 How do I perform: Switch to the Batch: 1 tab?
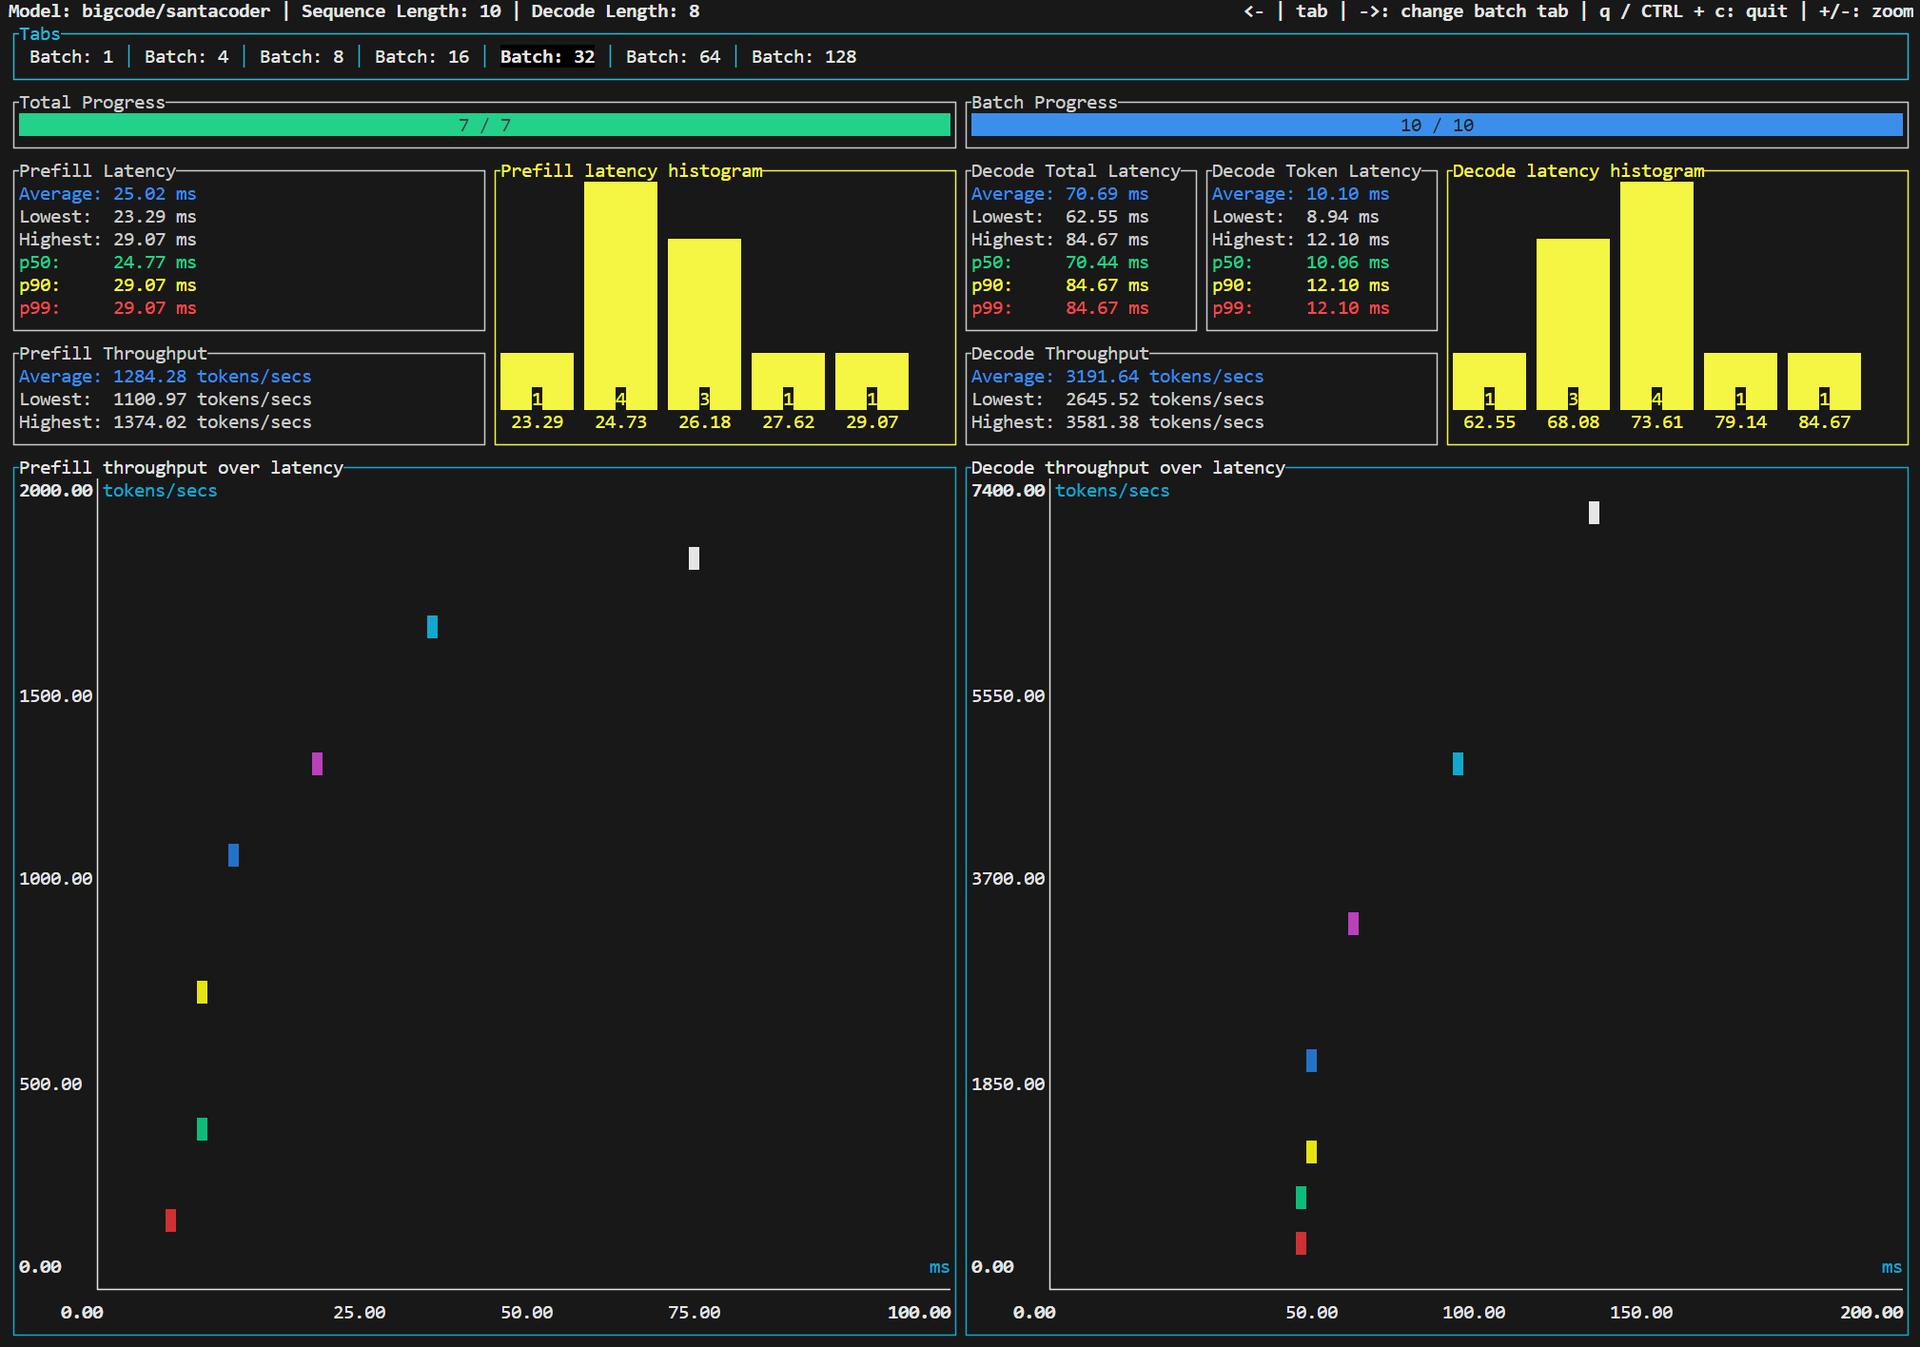pos(71,57)
